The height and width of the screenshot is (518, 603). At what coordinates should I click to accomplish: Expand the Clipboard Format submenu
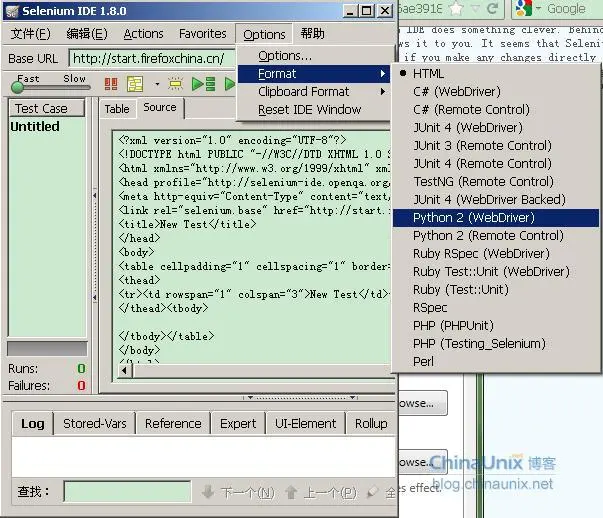[314, 92]
